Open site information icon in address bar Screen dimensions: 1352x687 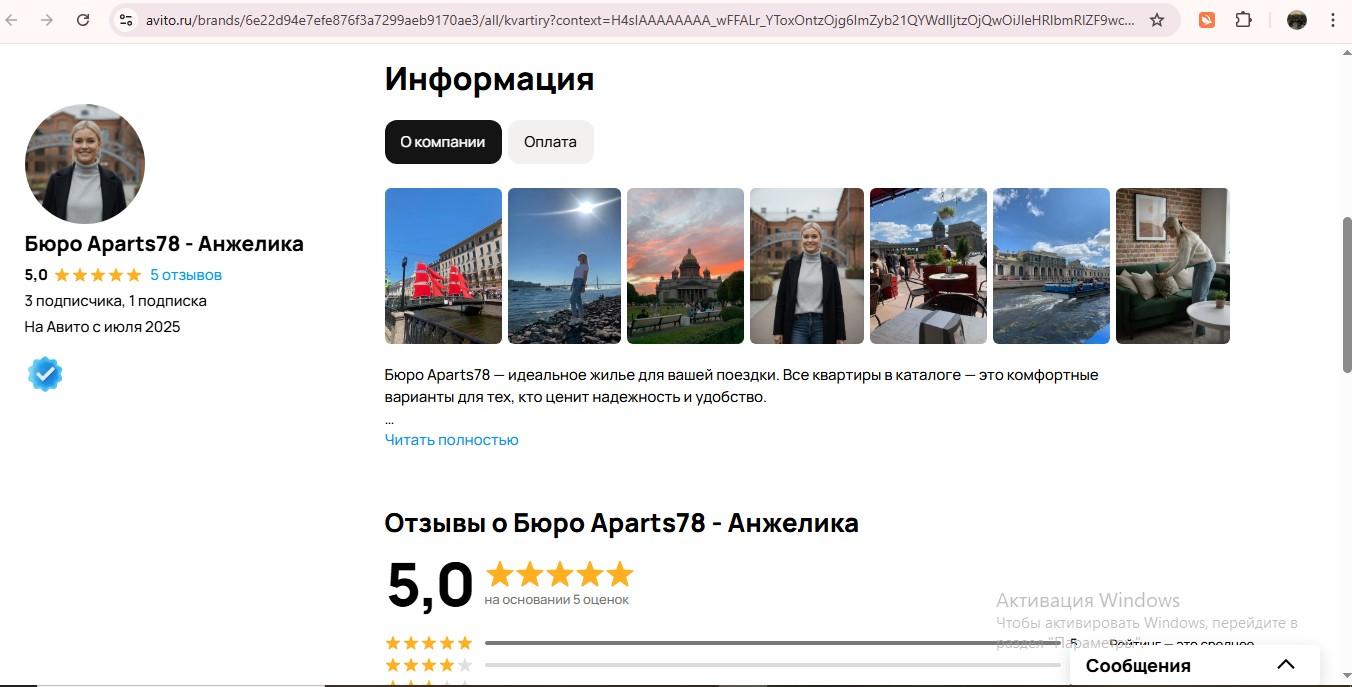pyautogui.click(x=125, y=20)
